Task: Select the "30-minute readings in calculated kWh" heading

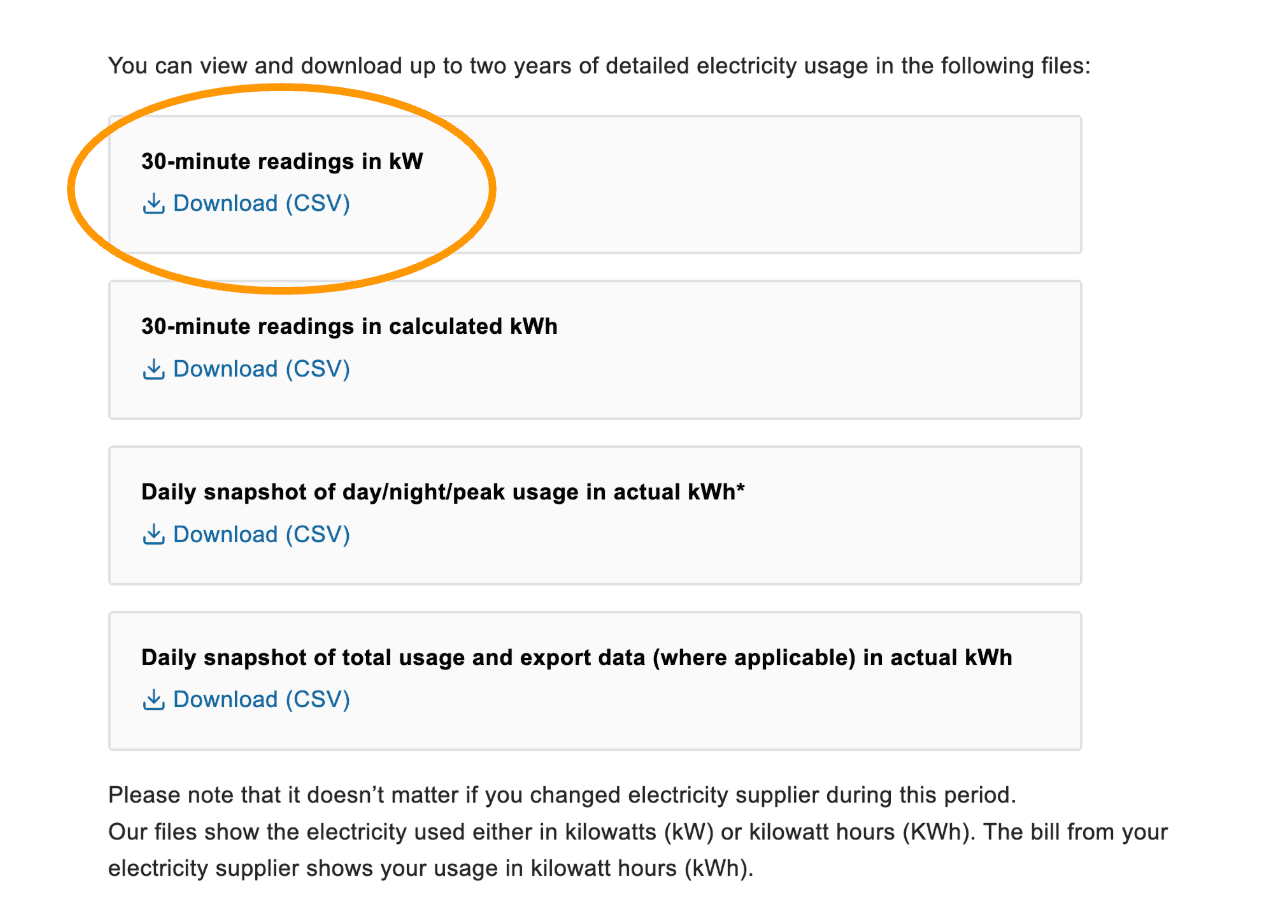Action: point(349,326)
